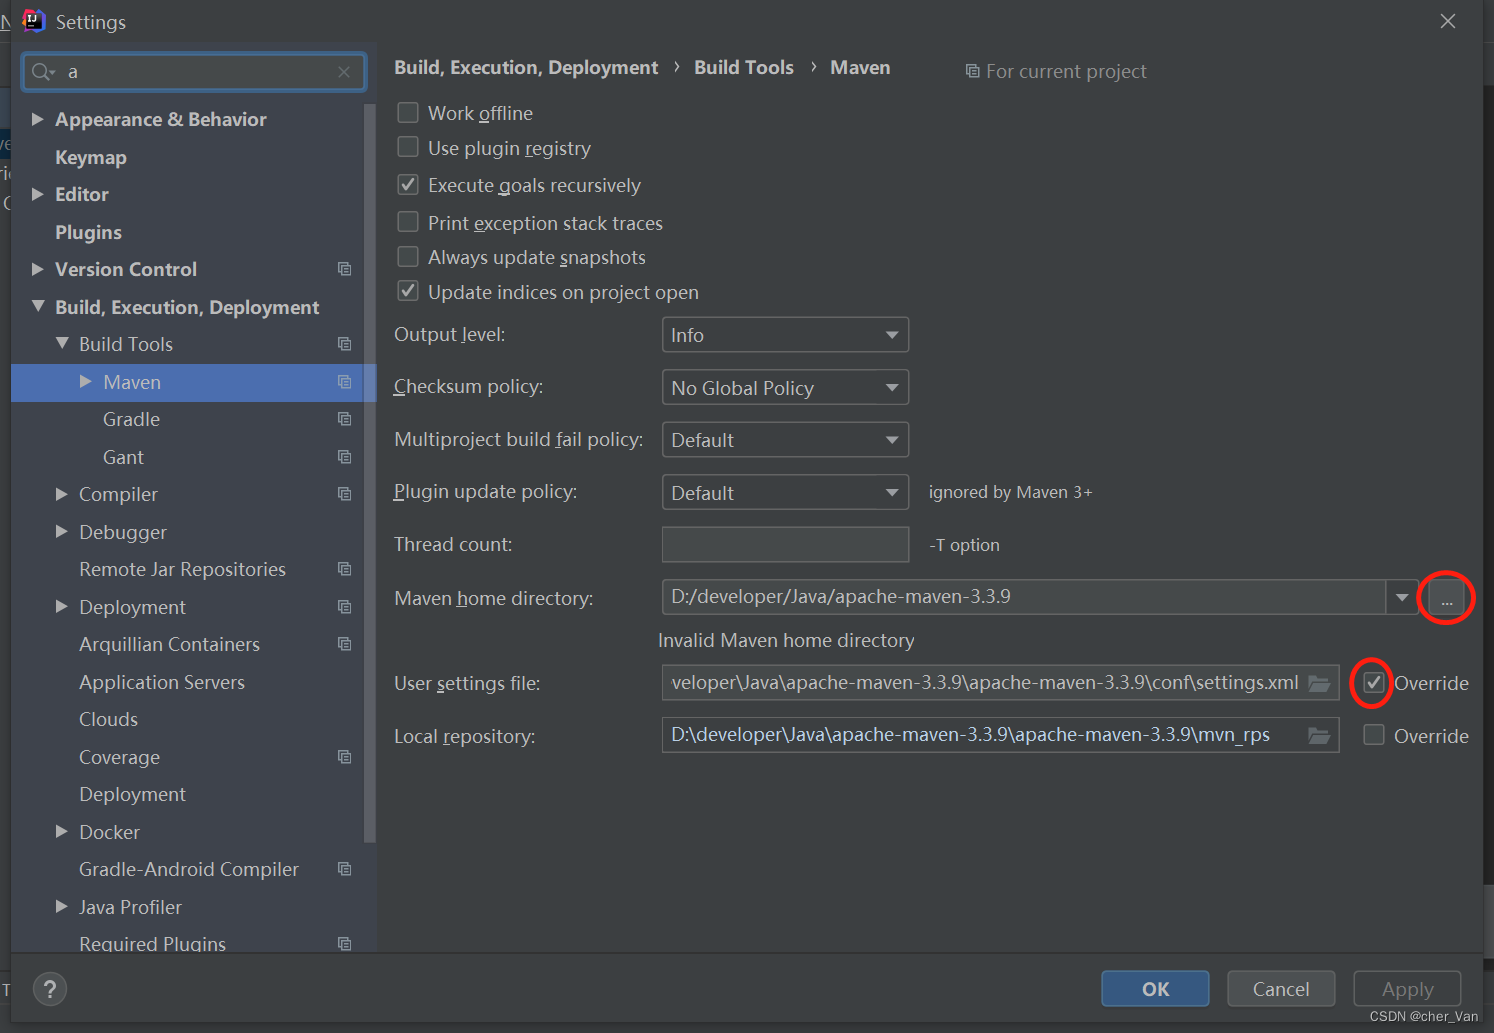Click project-level icon beside Gradle-Android Compiler

(345, 869)
